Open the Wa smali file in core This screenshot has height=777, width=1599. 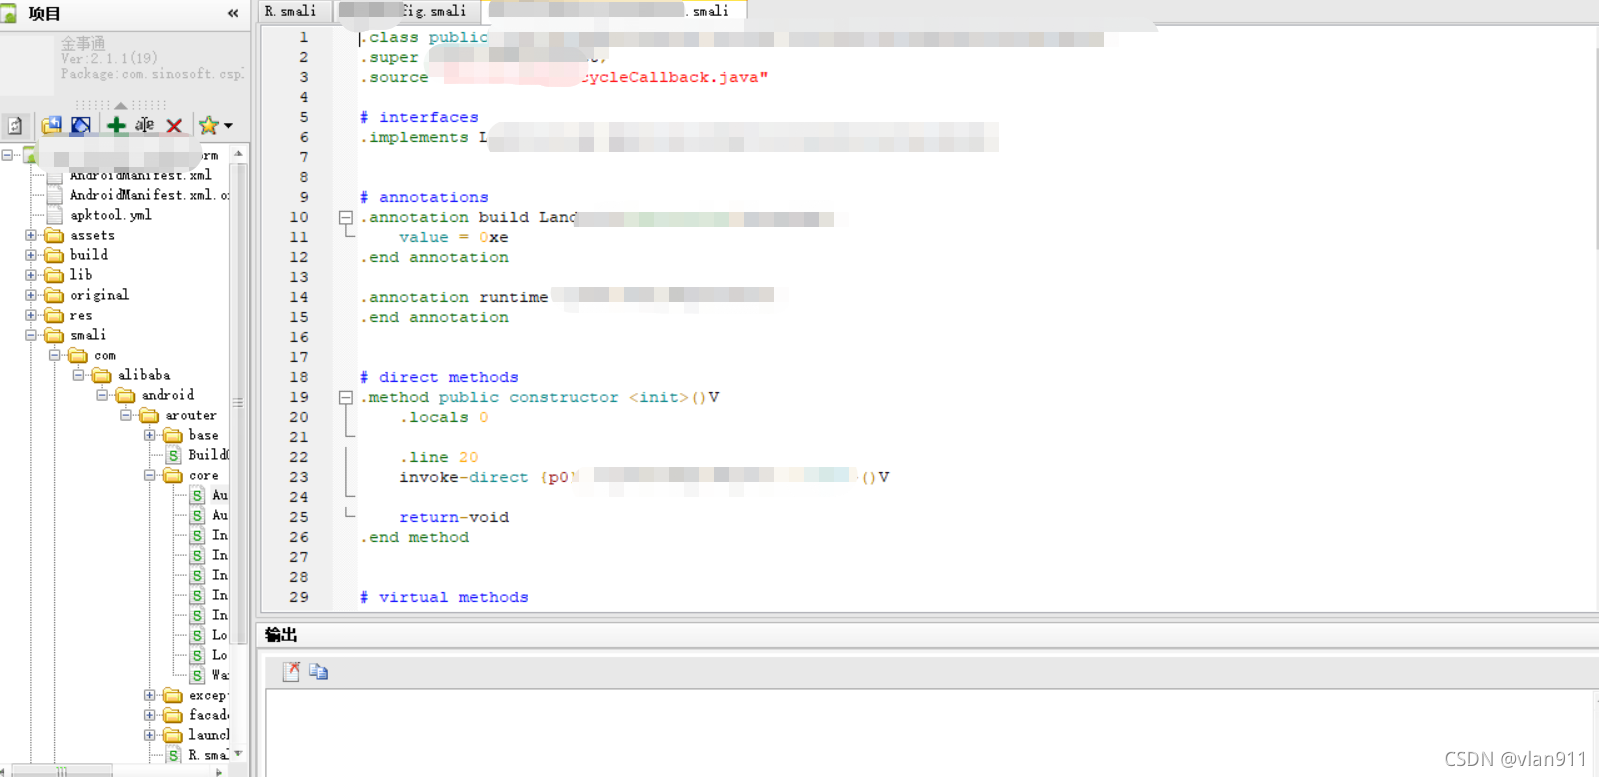[219, 675]
